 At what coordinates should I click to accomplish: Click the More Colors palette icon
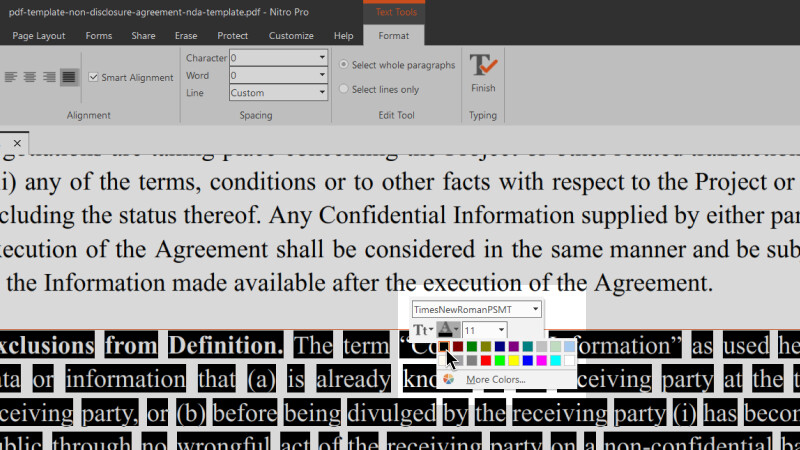pos(449,380)
